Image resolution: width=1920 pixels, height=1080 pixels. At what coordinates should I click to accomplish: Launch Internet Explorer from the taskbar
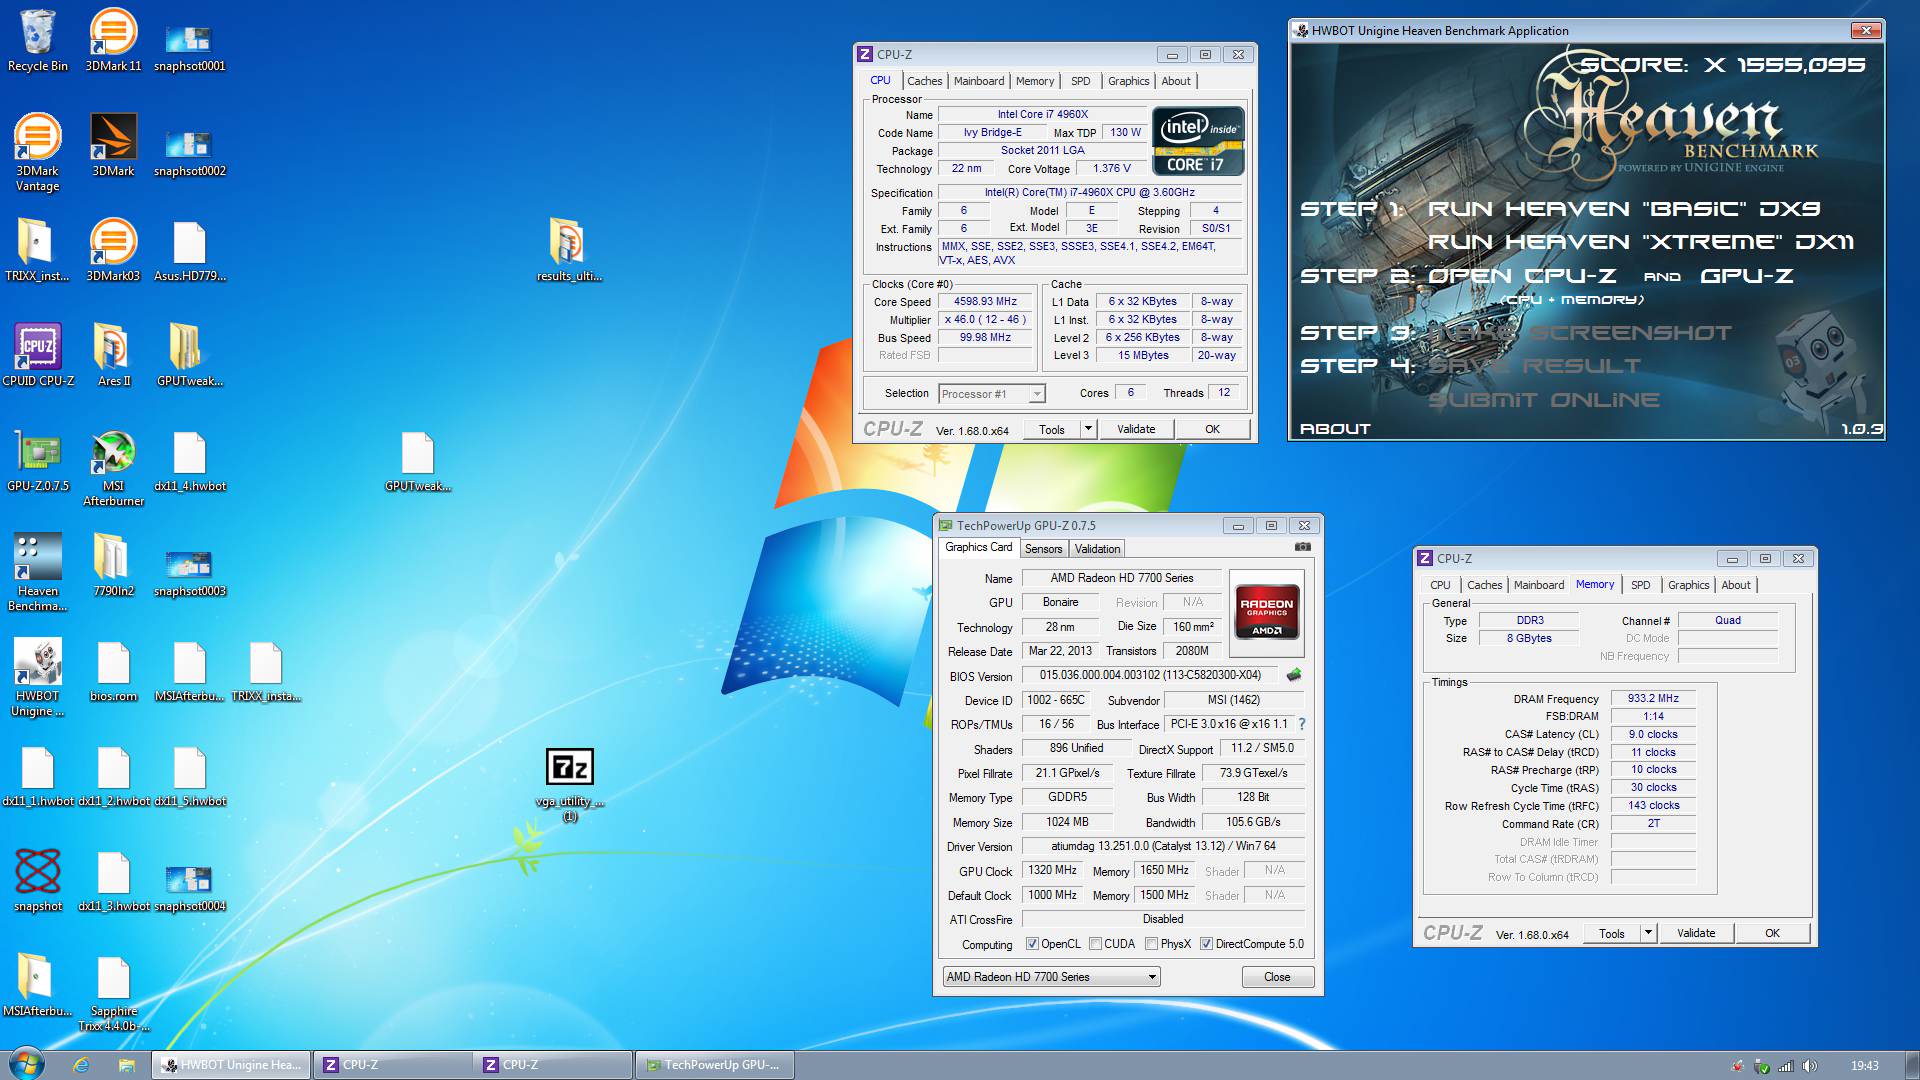(81, 1065)
